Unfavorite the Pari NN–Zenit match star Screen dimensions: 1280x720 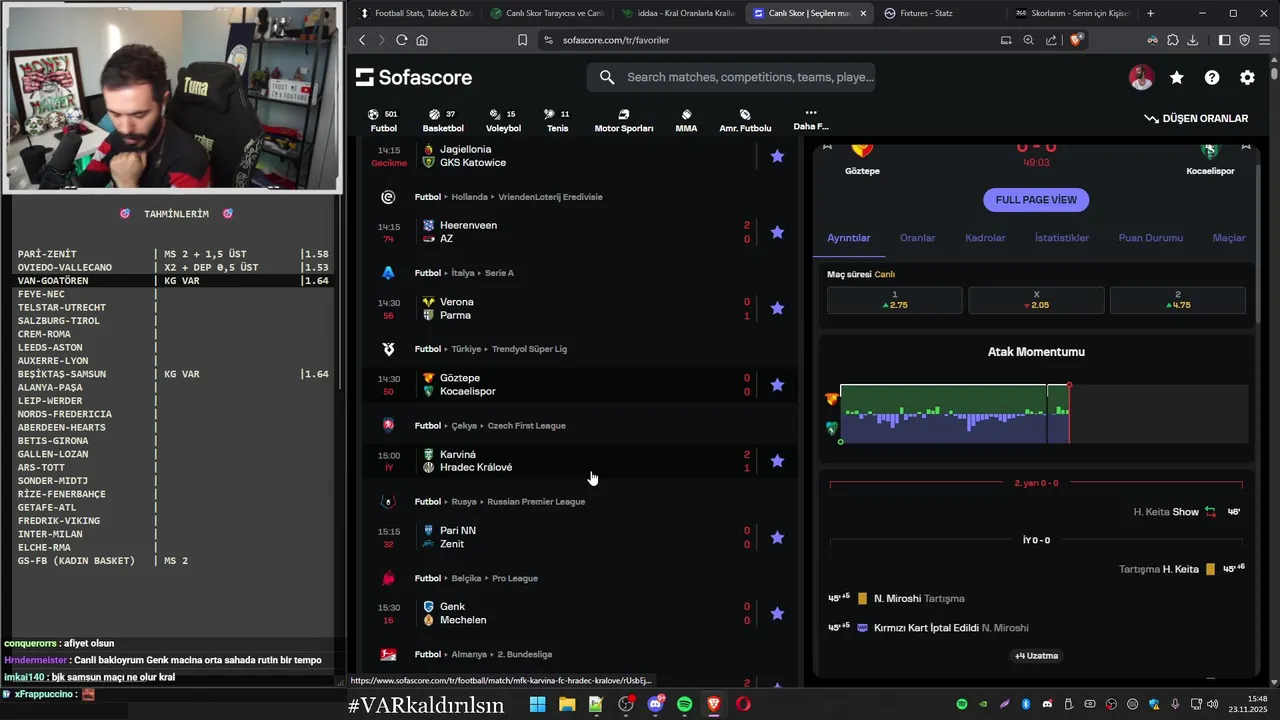(x=777, y=537)
